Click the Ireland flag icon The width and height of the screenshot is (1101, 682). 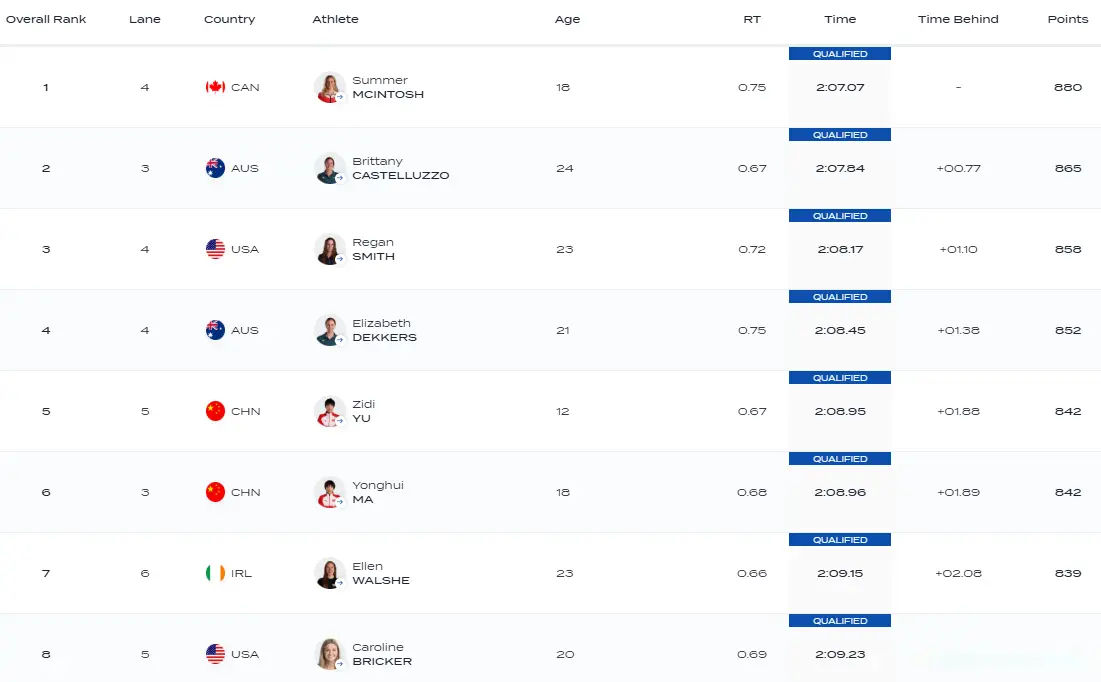[x=215, y=573]
